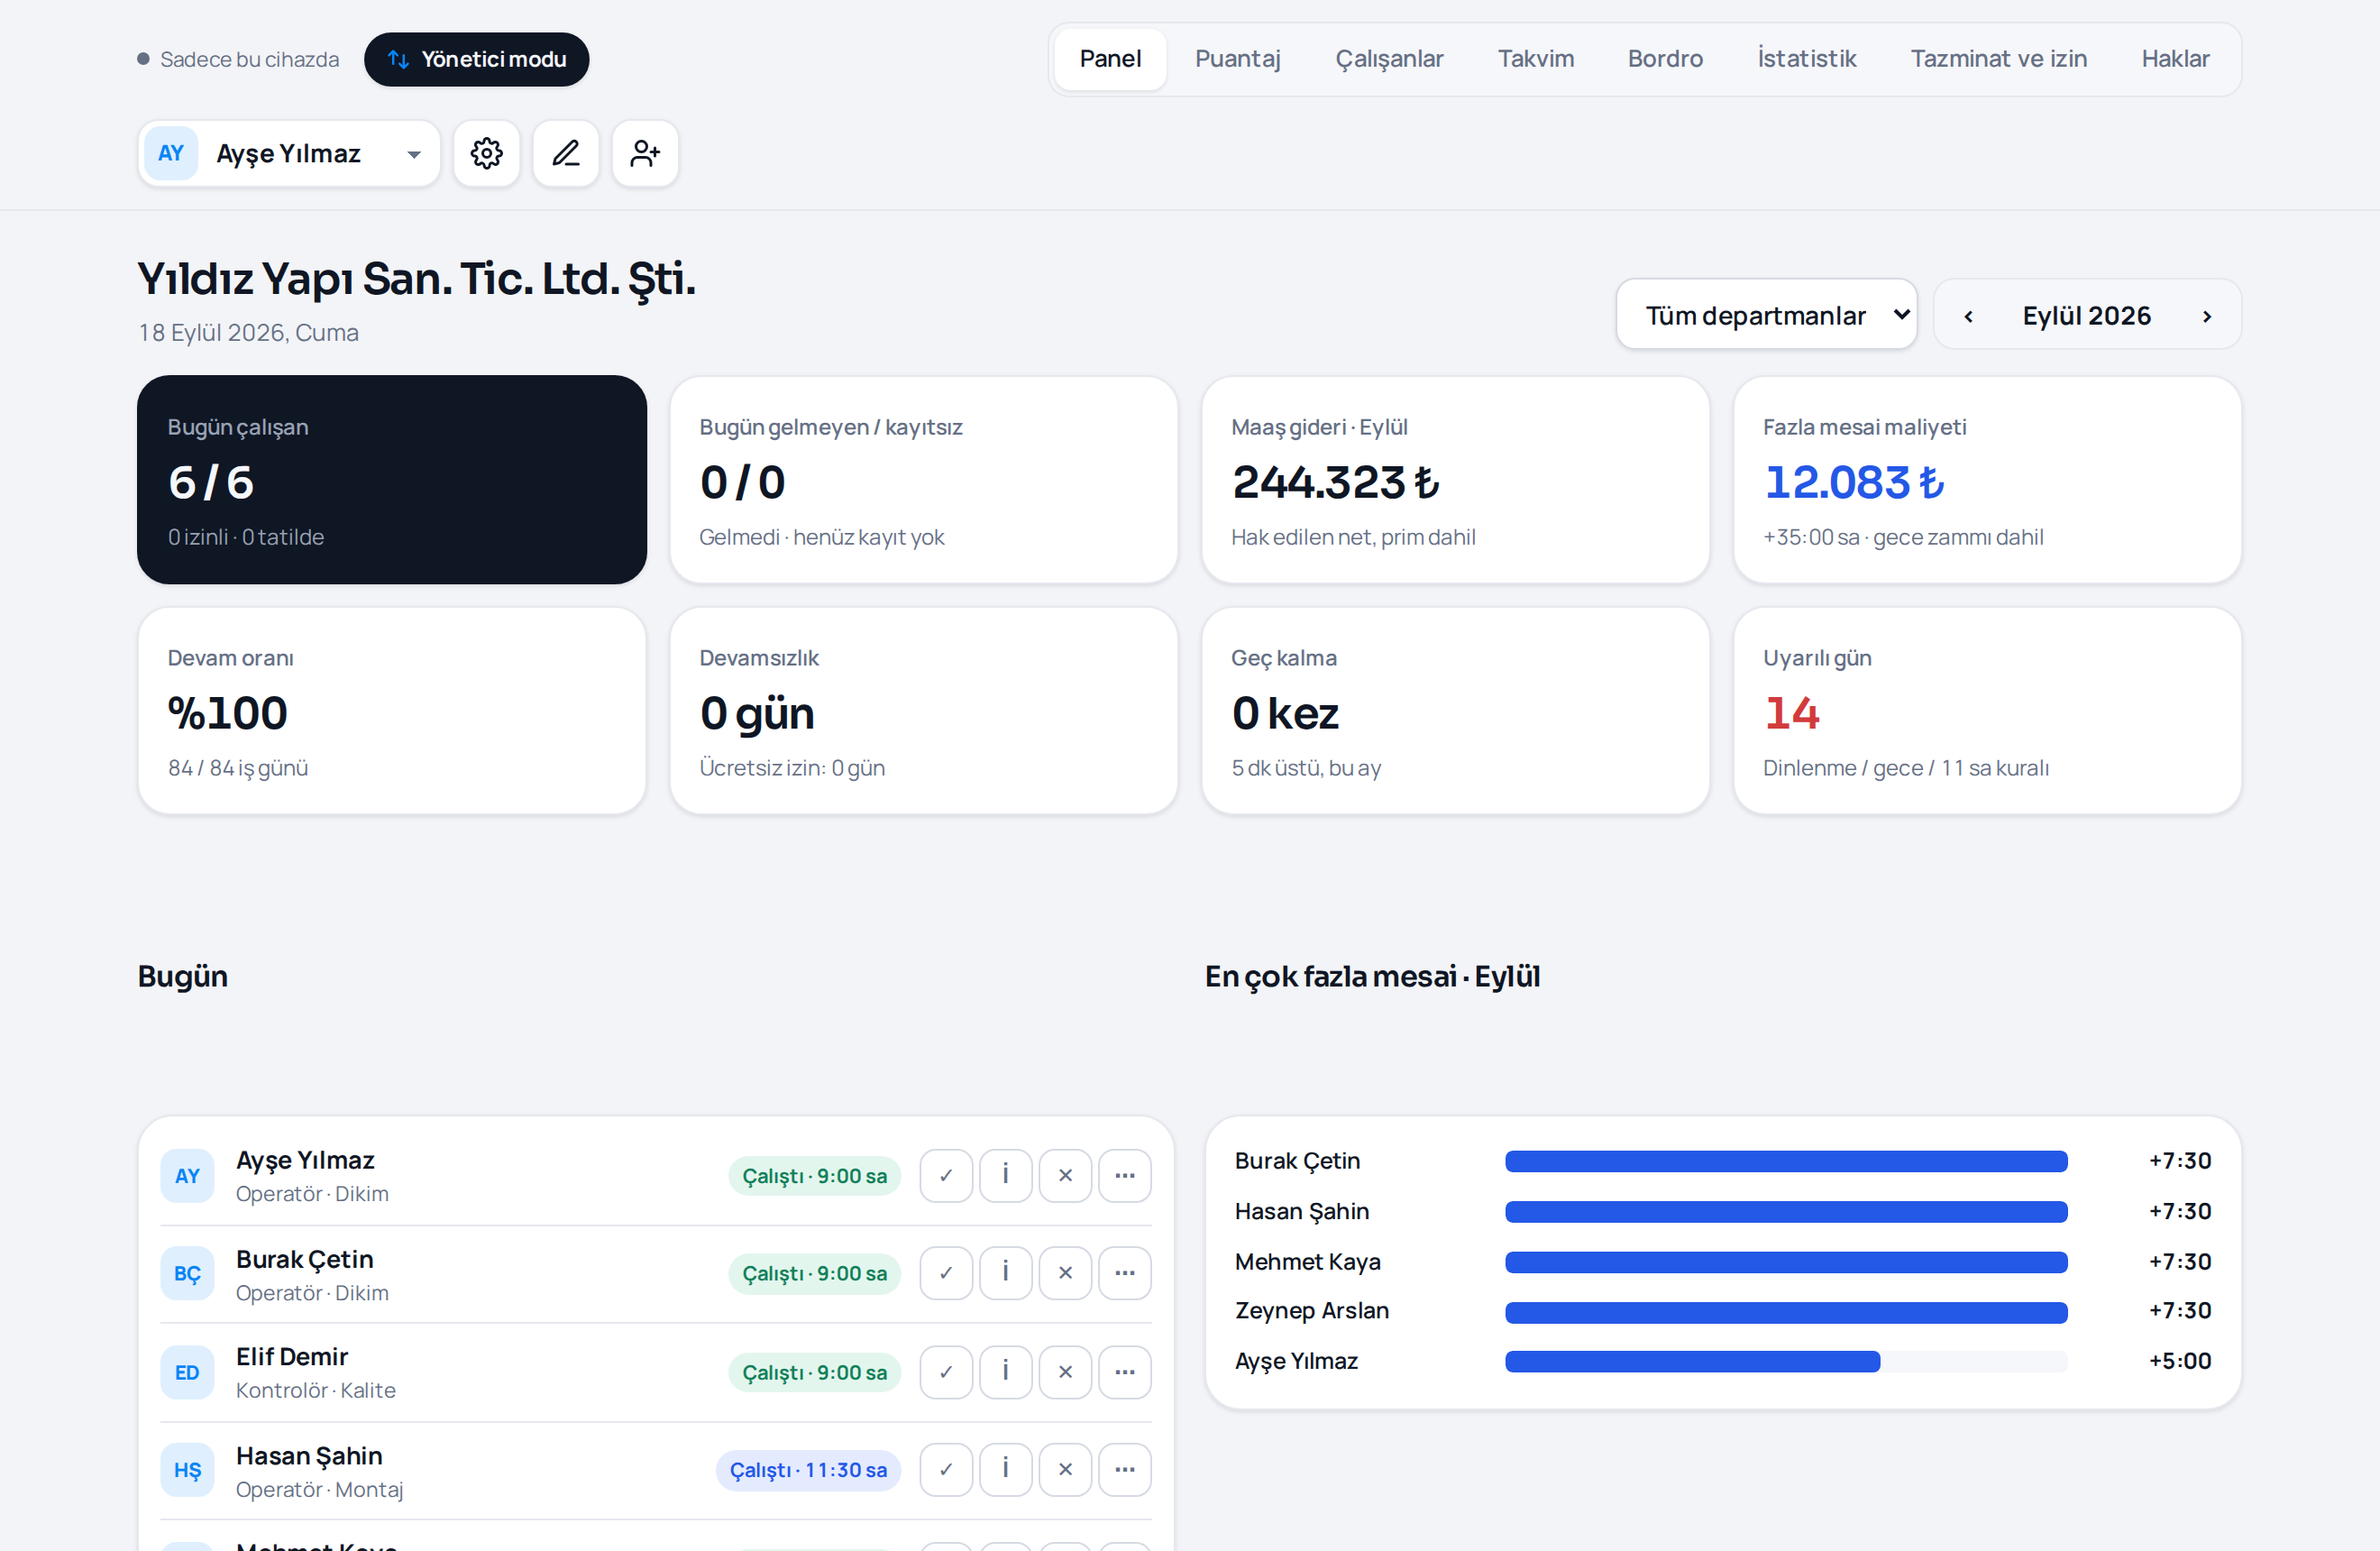Open more options for Burak Çetin
This screenshot has width=2380, height=1551.
[x=1125, y=1273]
